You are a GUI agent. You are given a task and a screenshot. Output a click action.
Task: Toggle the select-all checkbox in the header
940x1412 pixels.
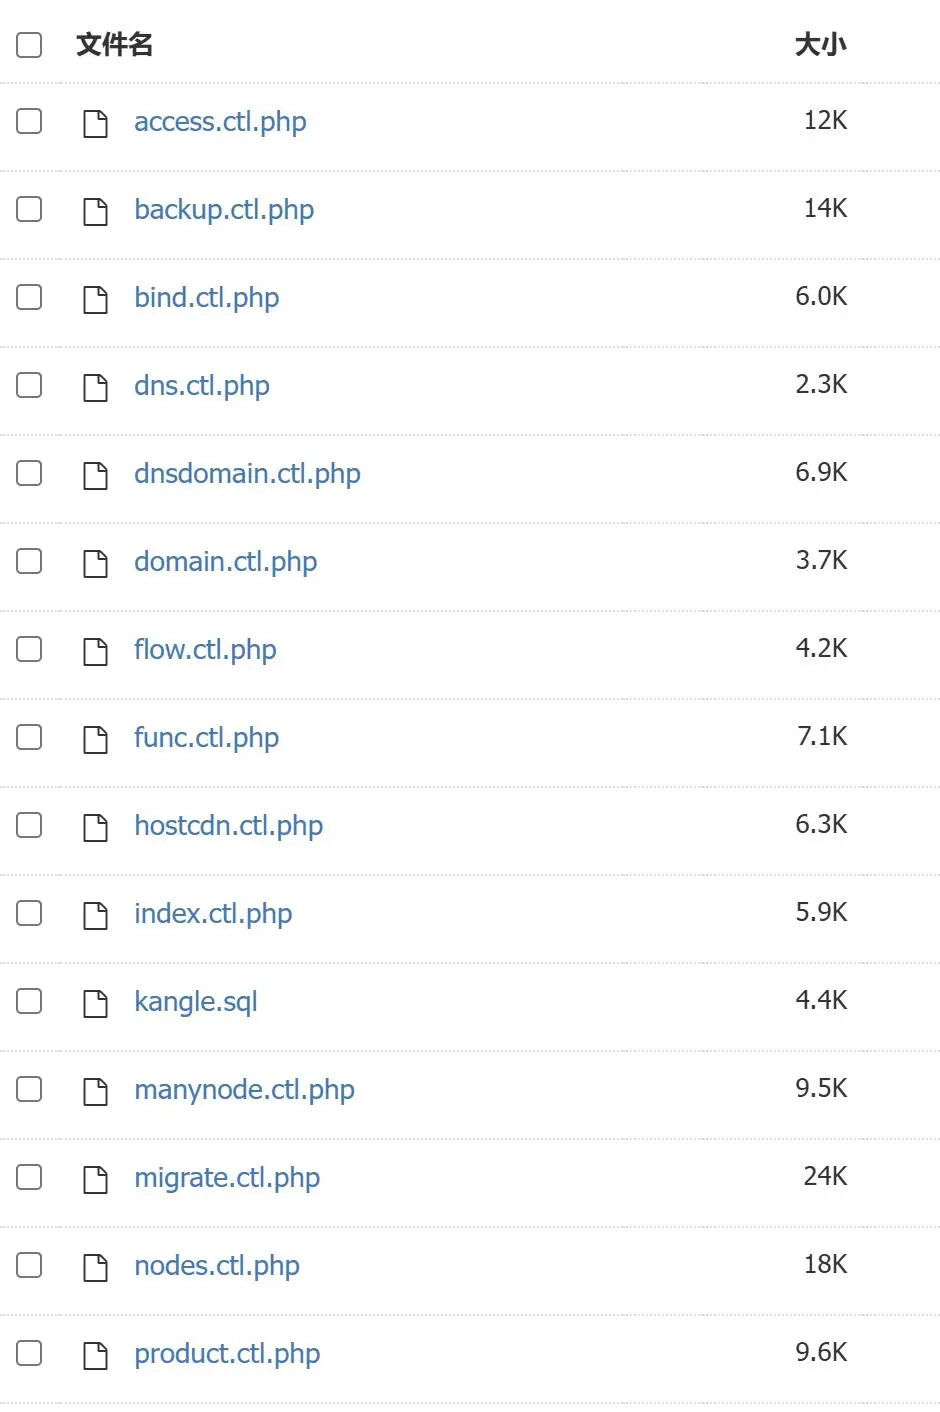click(29, 44)
